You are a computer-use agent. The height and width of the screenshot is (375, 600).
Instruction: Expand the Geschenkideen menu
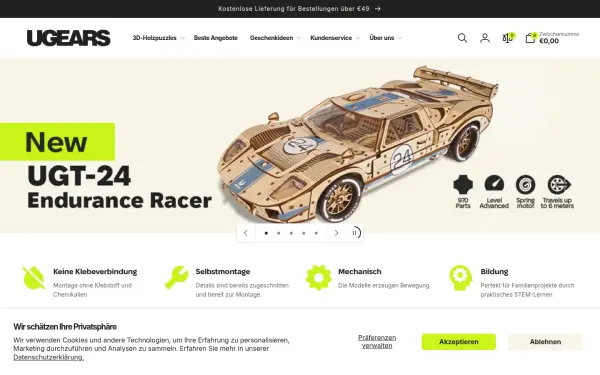click(276, 38)
